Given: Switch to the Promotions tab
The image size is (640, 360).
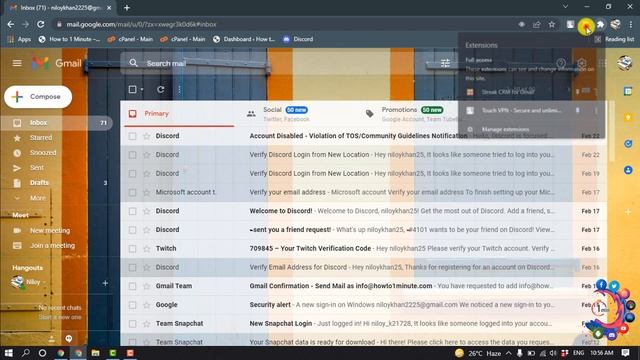Looking at the screenshot, I should click(412, 114).
